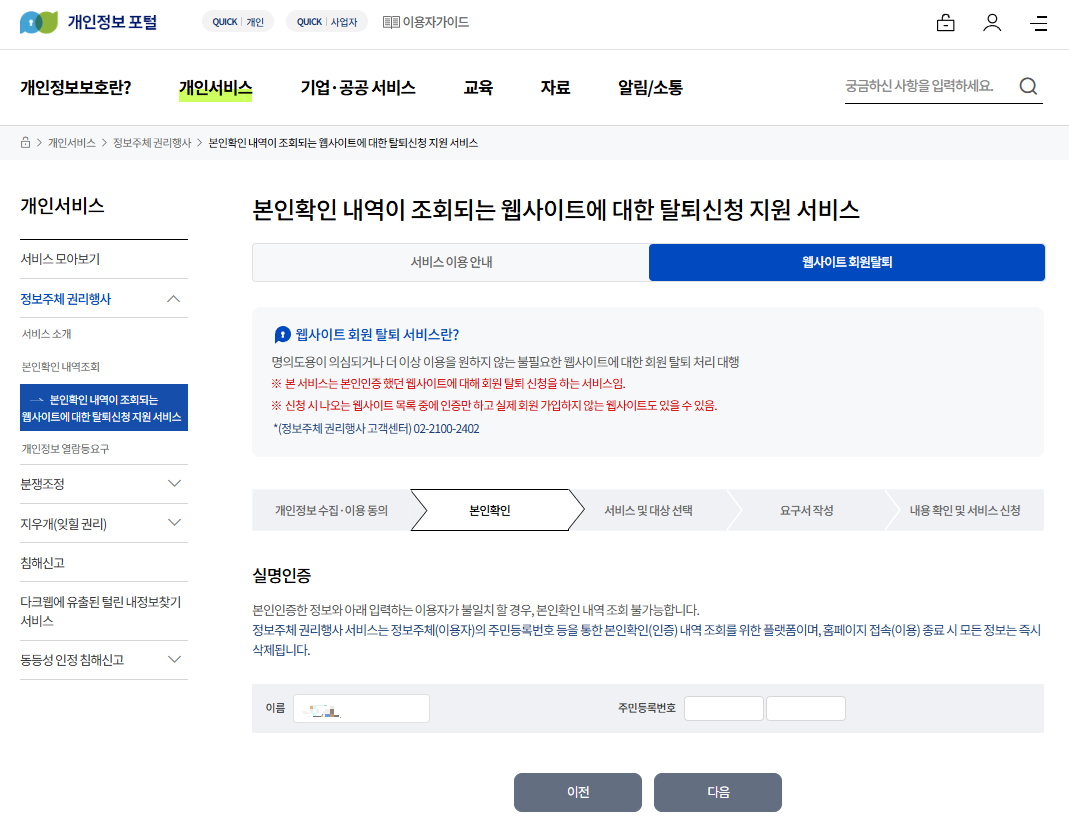Open the user login icon at top right
This screenshot has width=1069, height=823.
tap(992, 21)
